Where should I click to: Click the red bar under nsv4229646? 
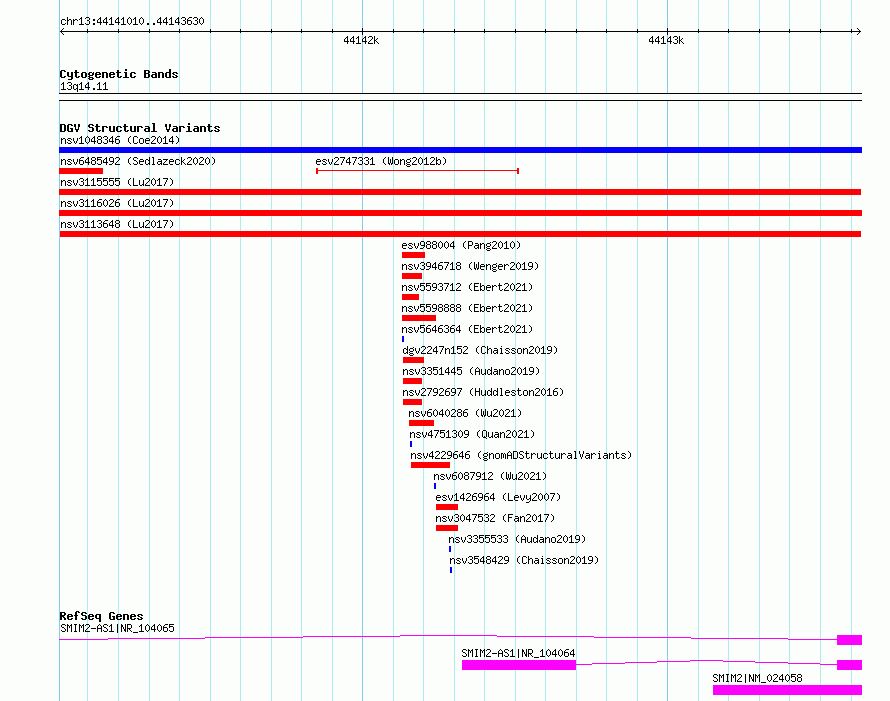point(430,465)
